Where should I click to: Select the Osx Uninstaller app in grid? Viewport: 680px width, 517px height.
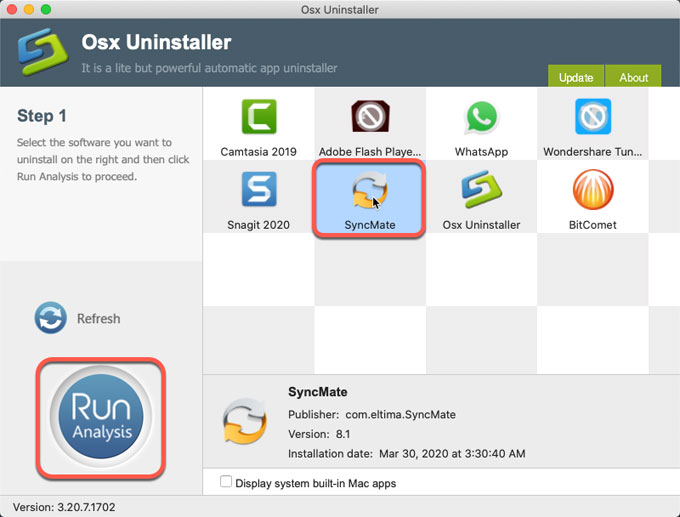481,190
